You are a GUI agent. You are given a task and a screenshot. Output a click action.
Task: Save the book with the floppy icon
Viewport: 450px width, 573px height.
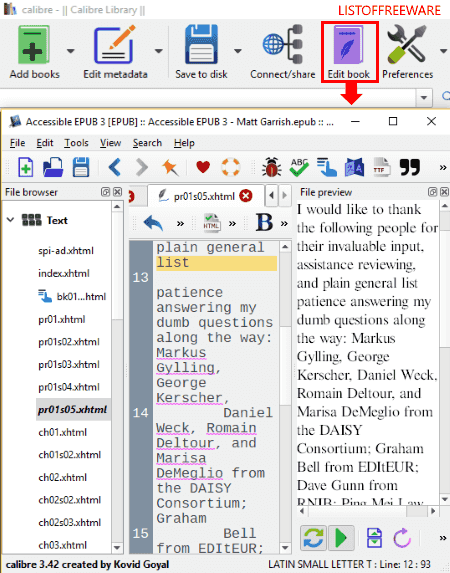pos(81,168)
